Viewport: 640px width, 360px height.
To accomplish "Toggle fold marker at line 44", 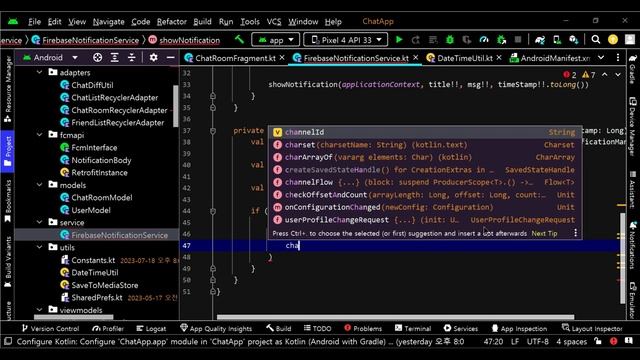I will (213, 211).
